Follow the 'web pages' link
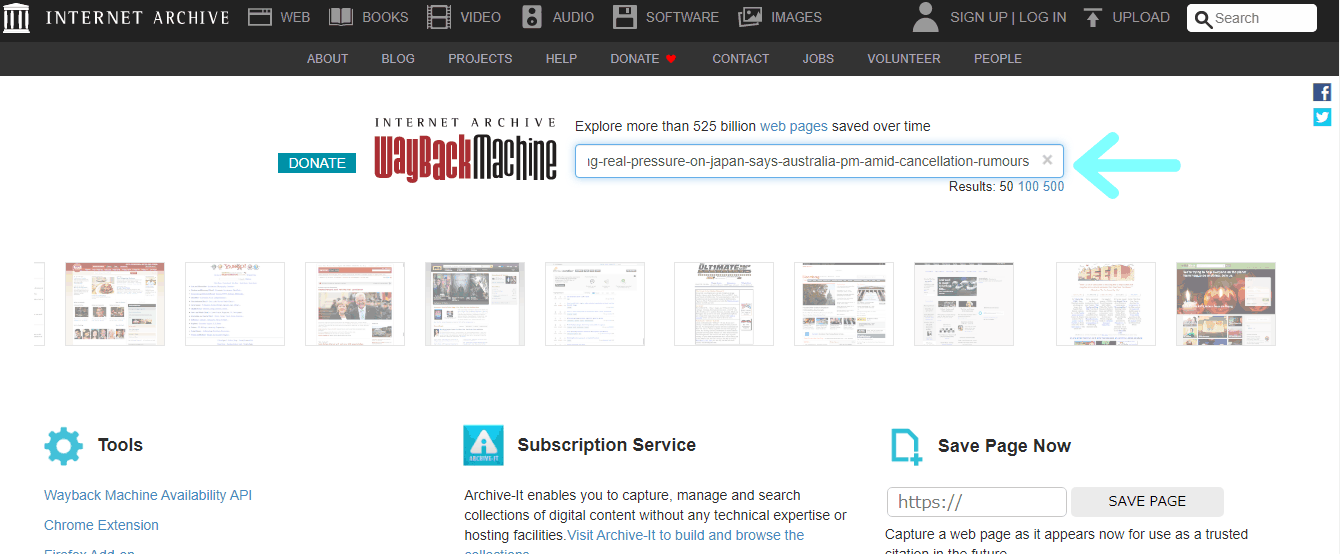This screenshot has height=554, width=1340. pos(794,126)
